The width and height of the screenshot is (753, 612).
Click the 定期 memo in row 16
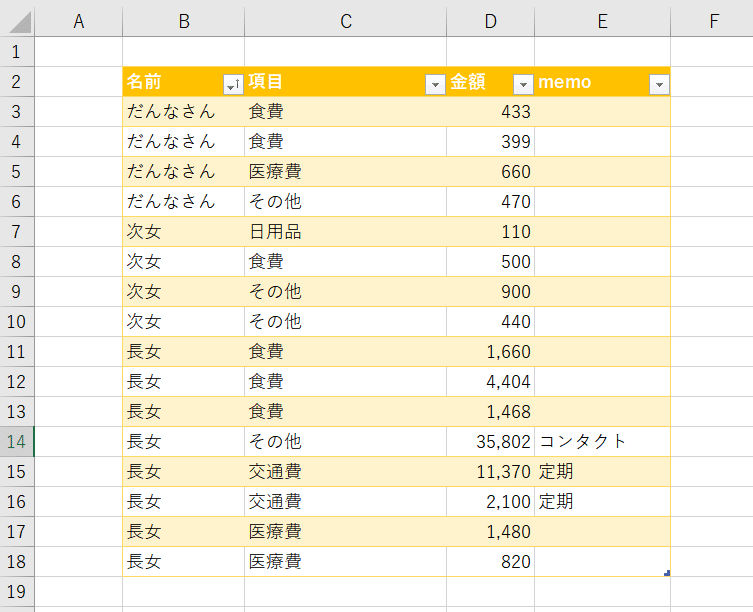point(603,502)
